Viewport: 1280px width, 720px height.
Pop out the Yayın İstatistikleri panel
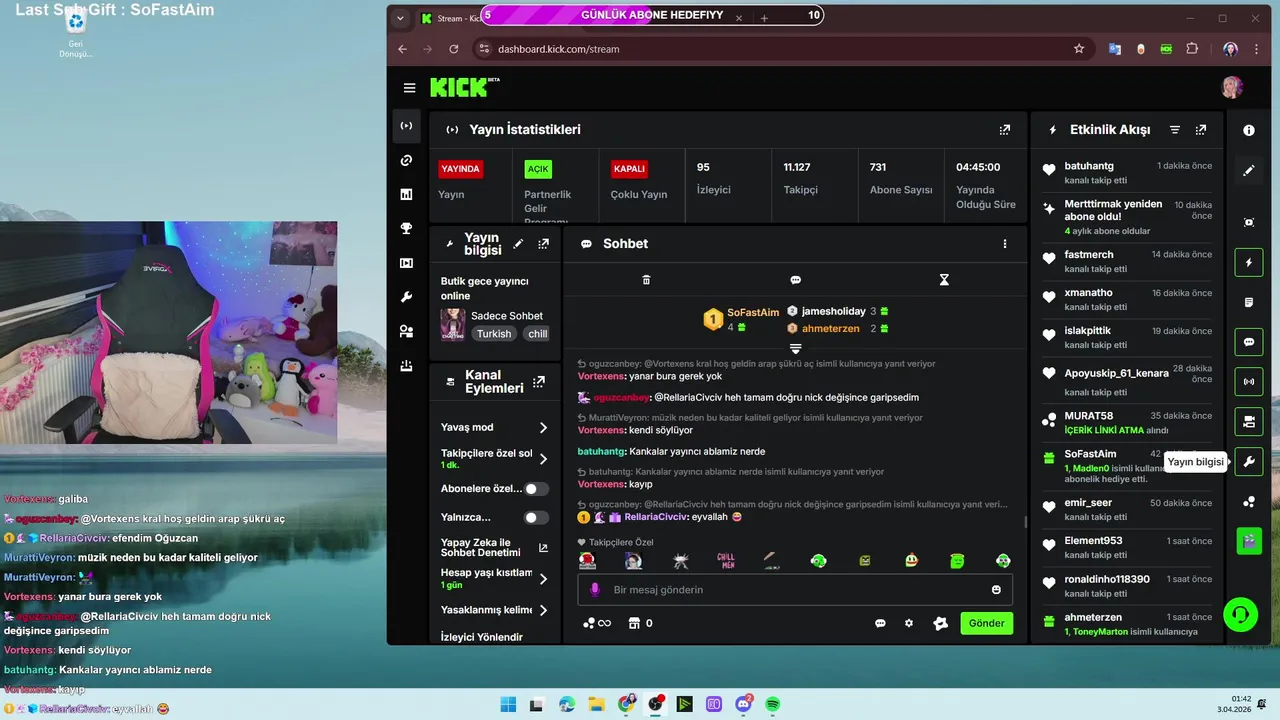(1005, 130)
